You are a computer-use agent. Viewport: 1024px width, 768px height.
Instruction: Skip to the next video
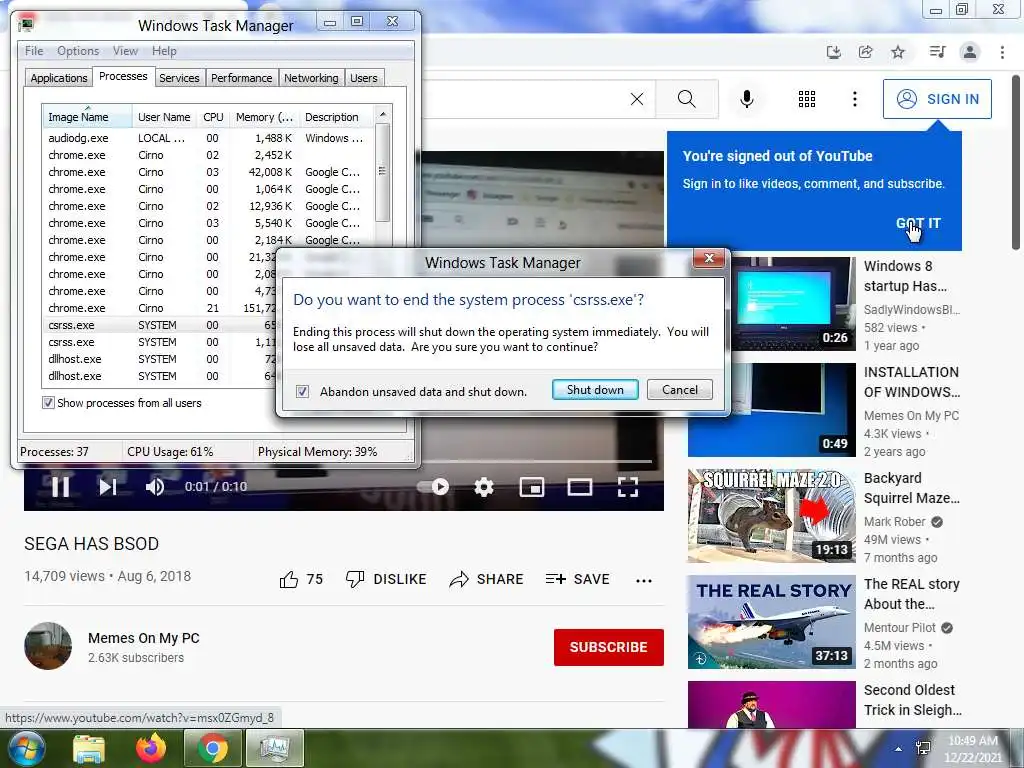108,487
